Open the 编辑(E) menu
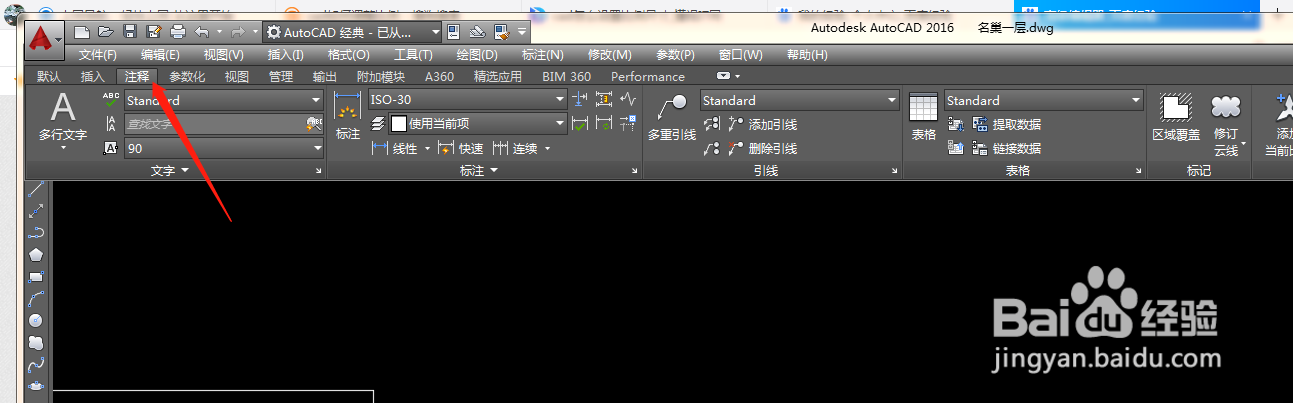The height and width of the screenshot is (403, 1293). 160,55
